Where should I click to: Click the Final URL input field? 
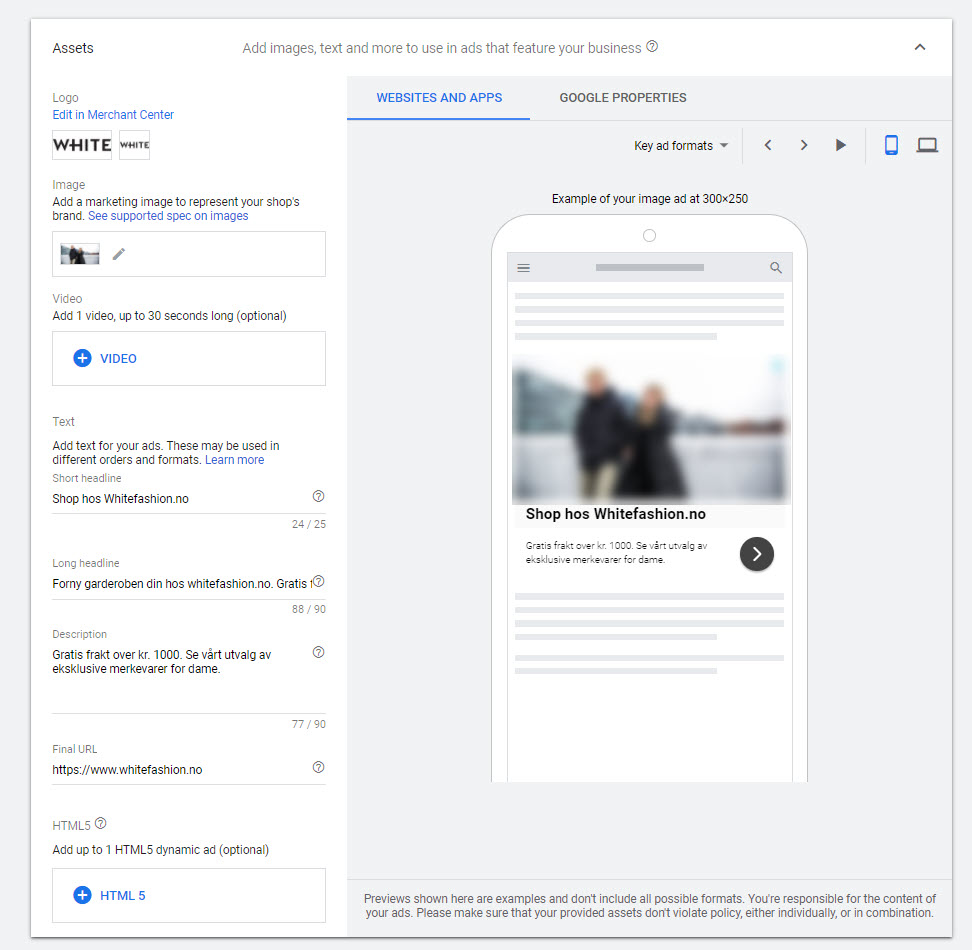point(180,770)
